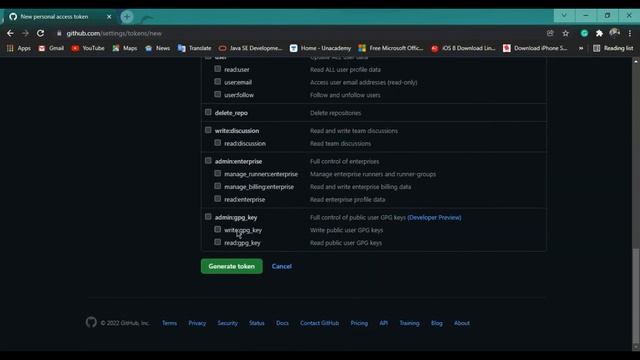
Task: Click the Cancel link
Action: [282, 266]
